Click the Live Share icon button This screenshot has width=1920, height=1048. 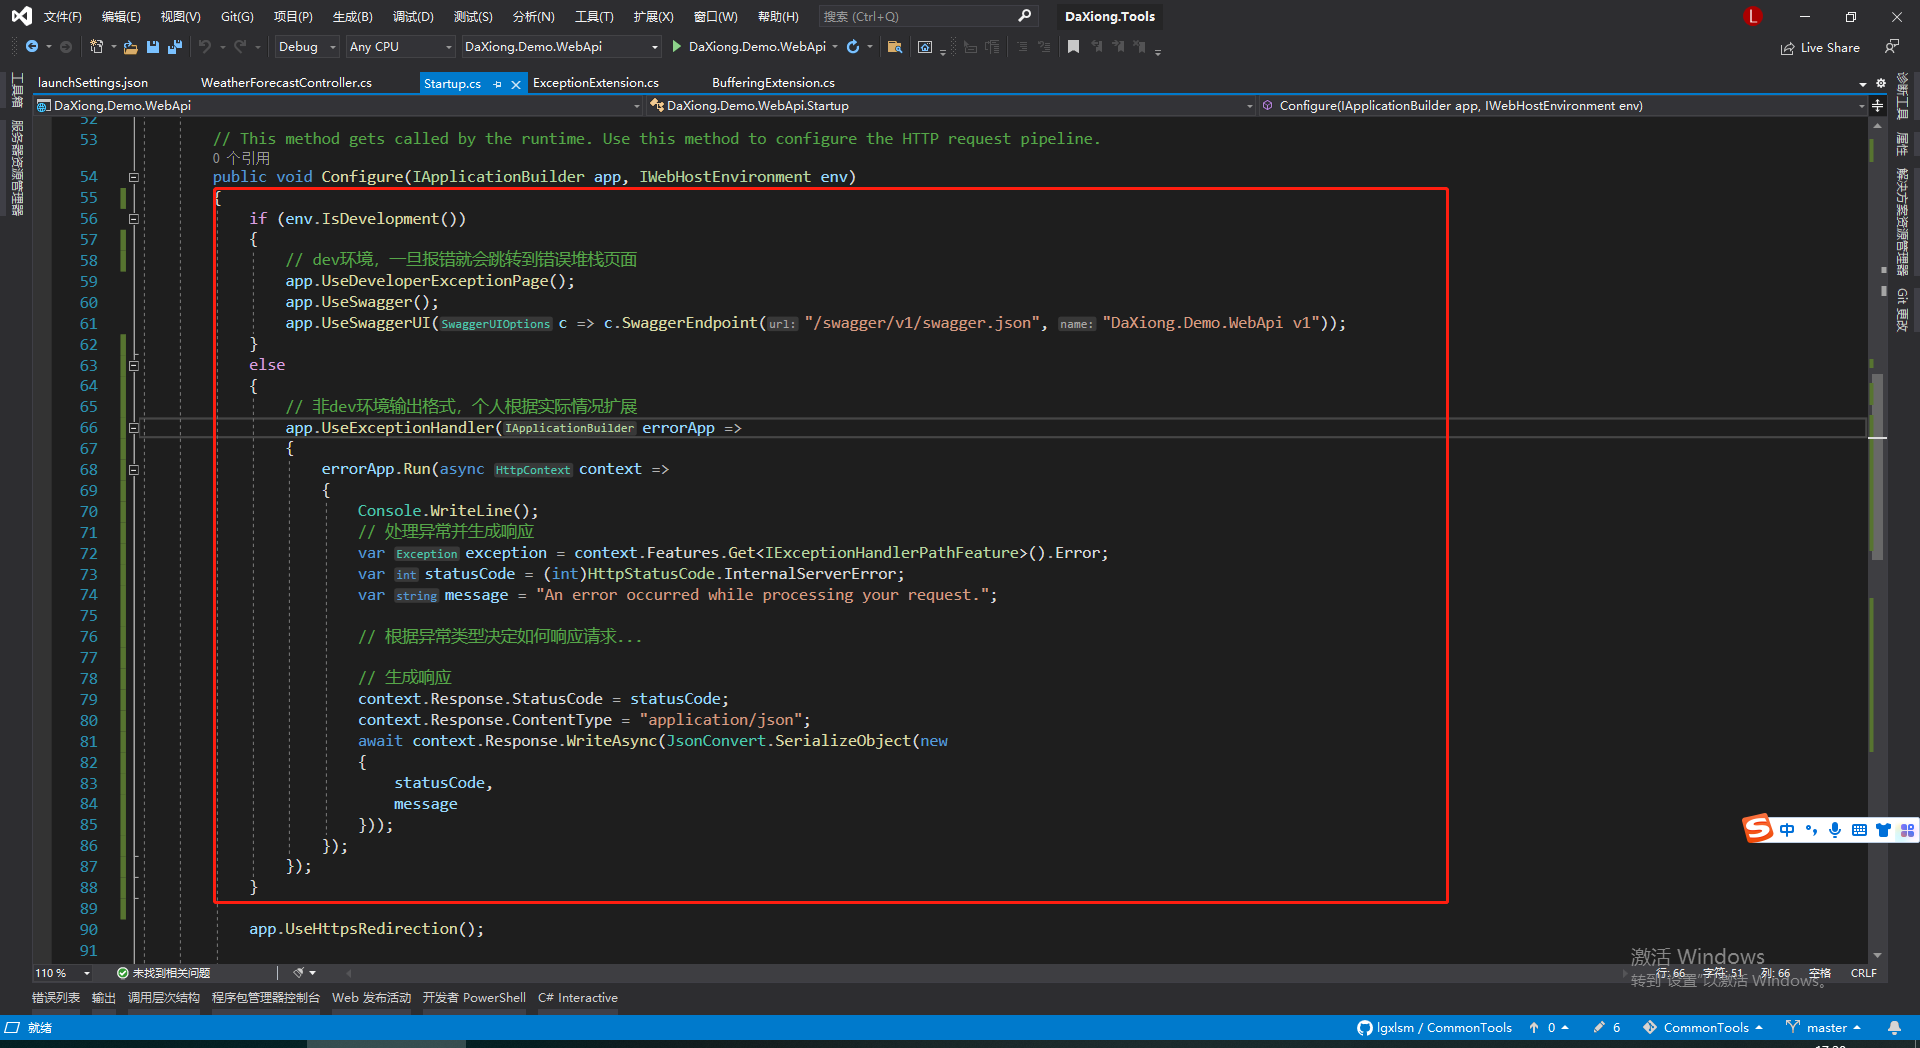(x=1820, y=48)
